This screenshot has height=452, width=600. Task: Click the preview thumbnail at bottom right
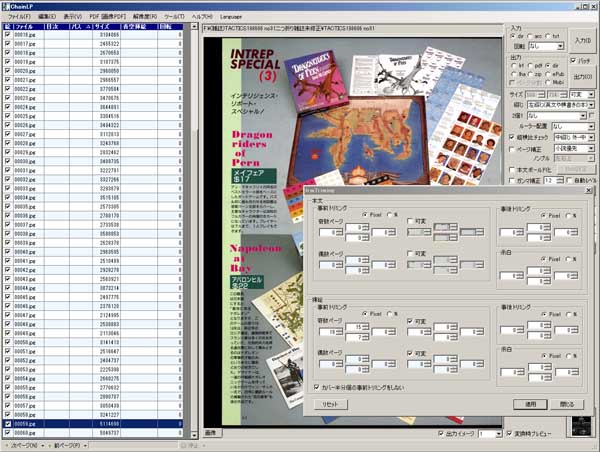pyautogui.click(x=581, y=426)
